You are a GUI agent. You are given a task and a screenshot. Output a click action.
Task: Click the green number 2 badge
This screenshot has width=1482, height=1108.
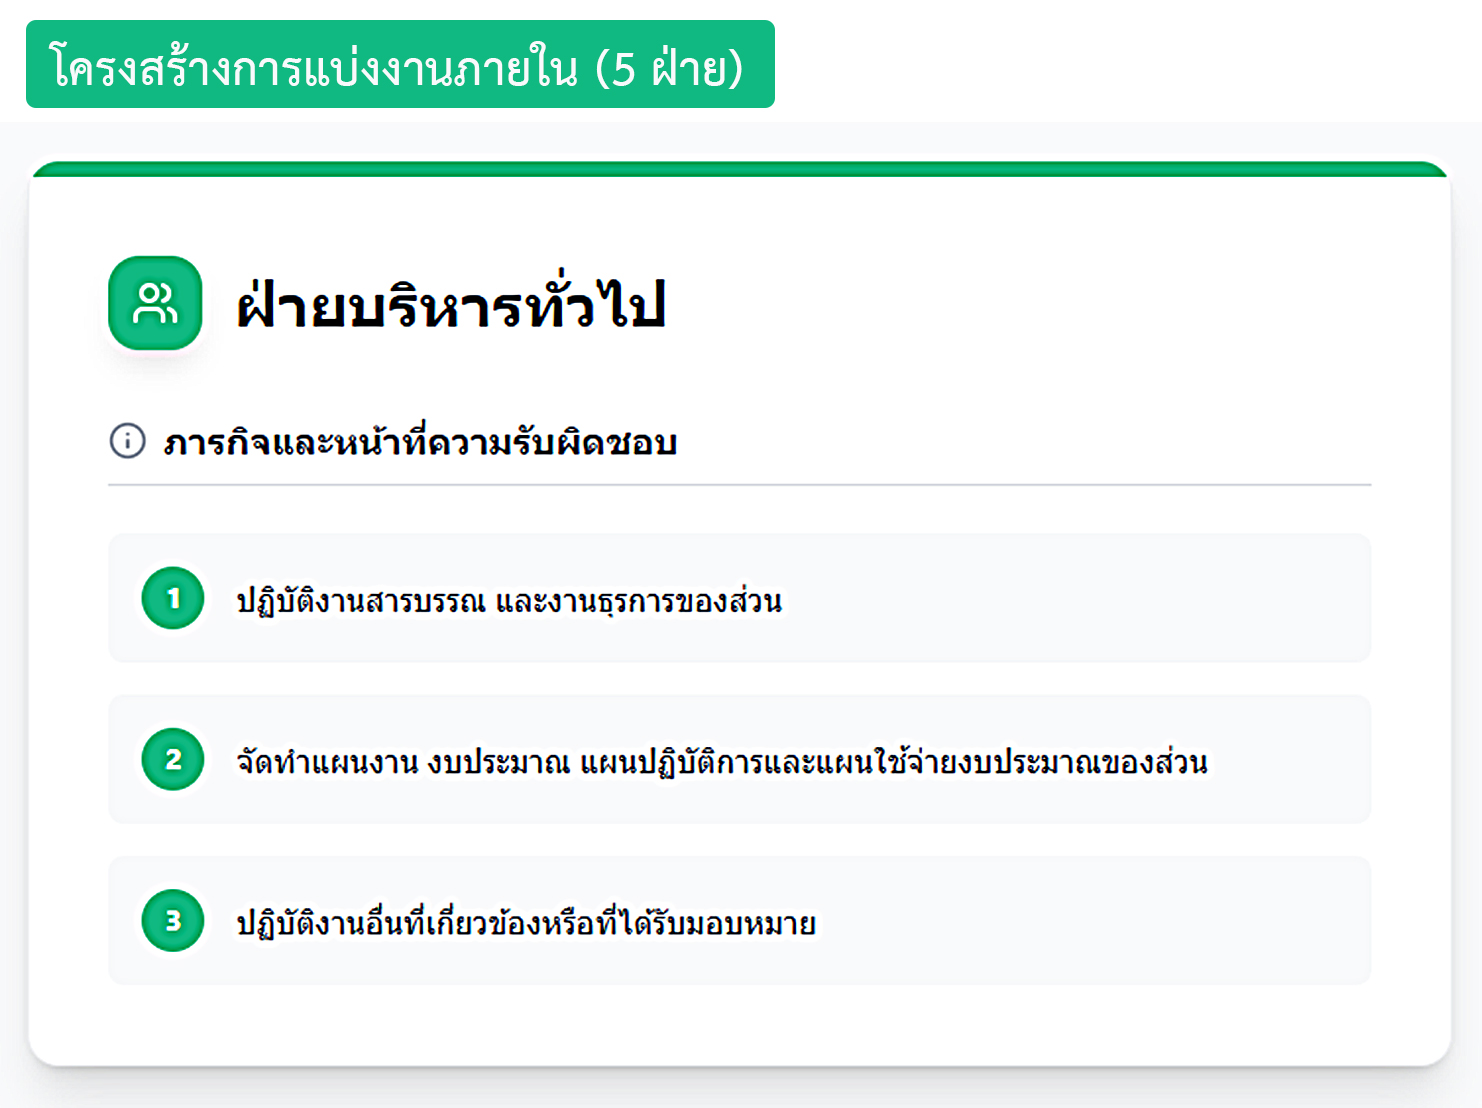point(173,759)
